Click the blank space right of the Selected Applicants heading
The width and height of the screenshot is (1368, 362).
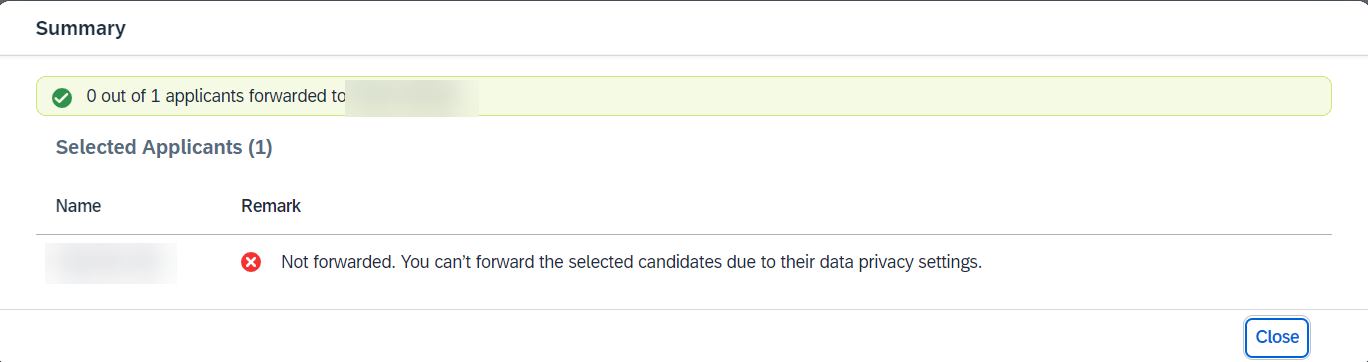click(800, 147)
